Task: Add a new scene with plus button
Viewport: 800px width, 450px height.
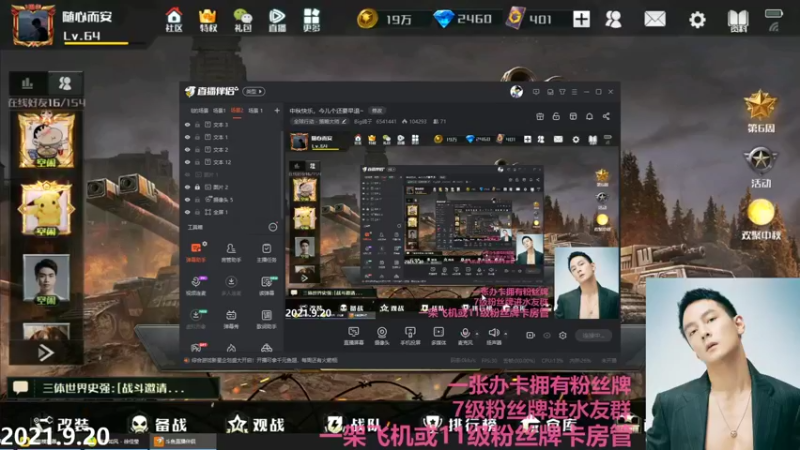Action: [277, 110]
